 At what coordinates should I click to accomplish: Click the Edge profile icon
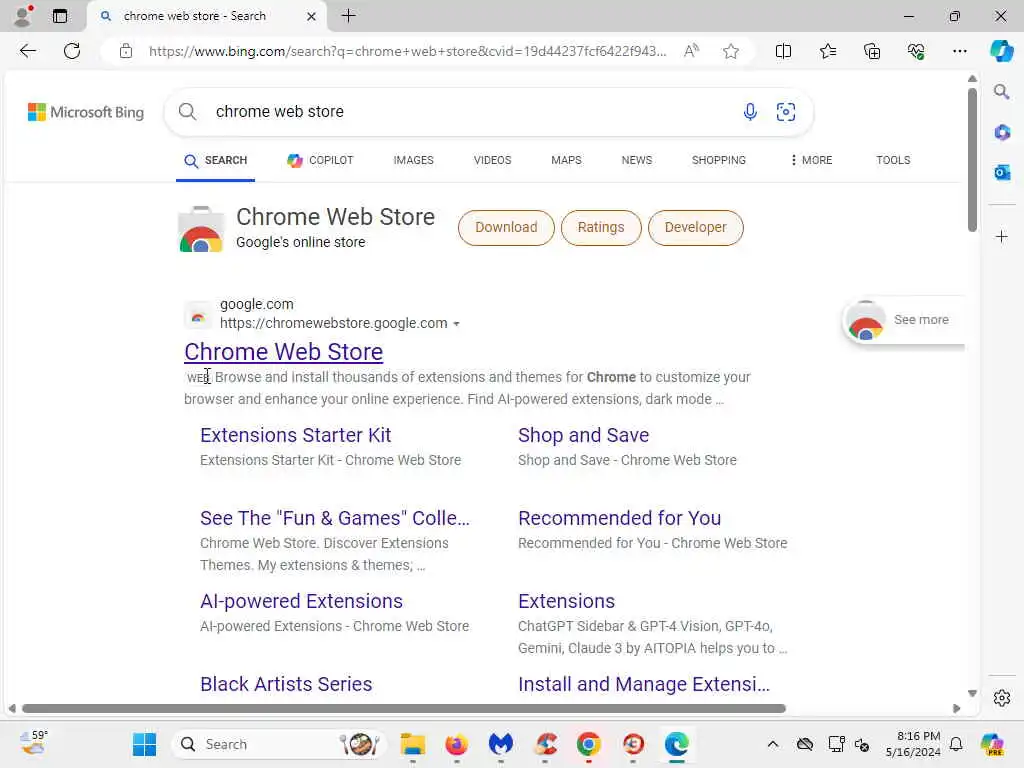[24, 16]
